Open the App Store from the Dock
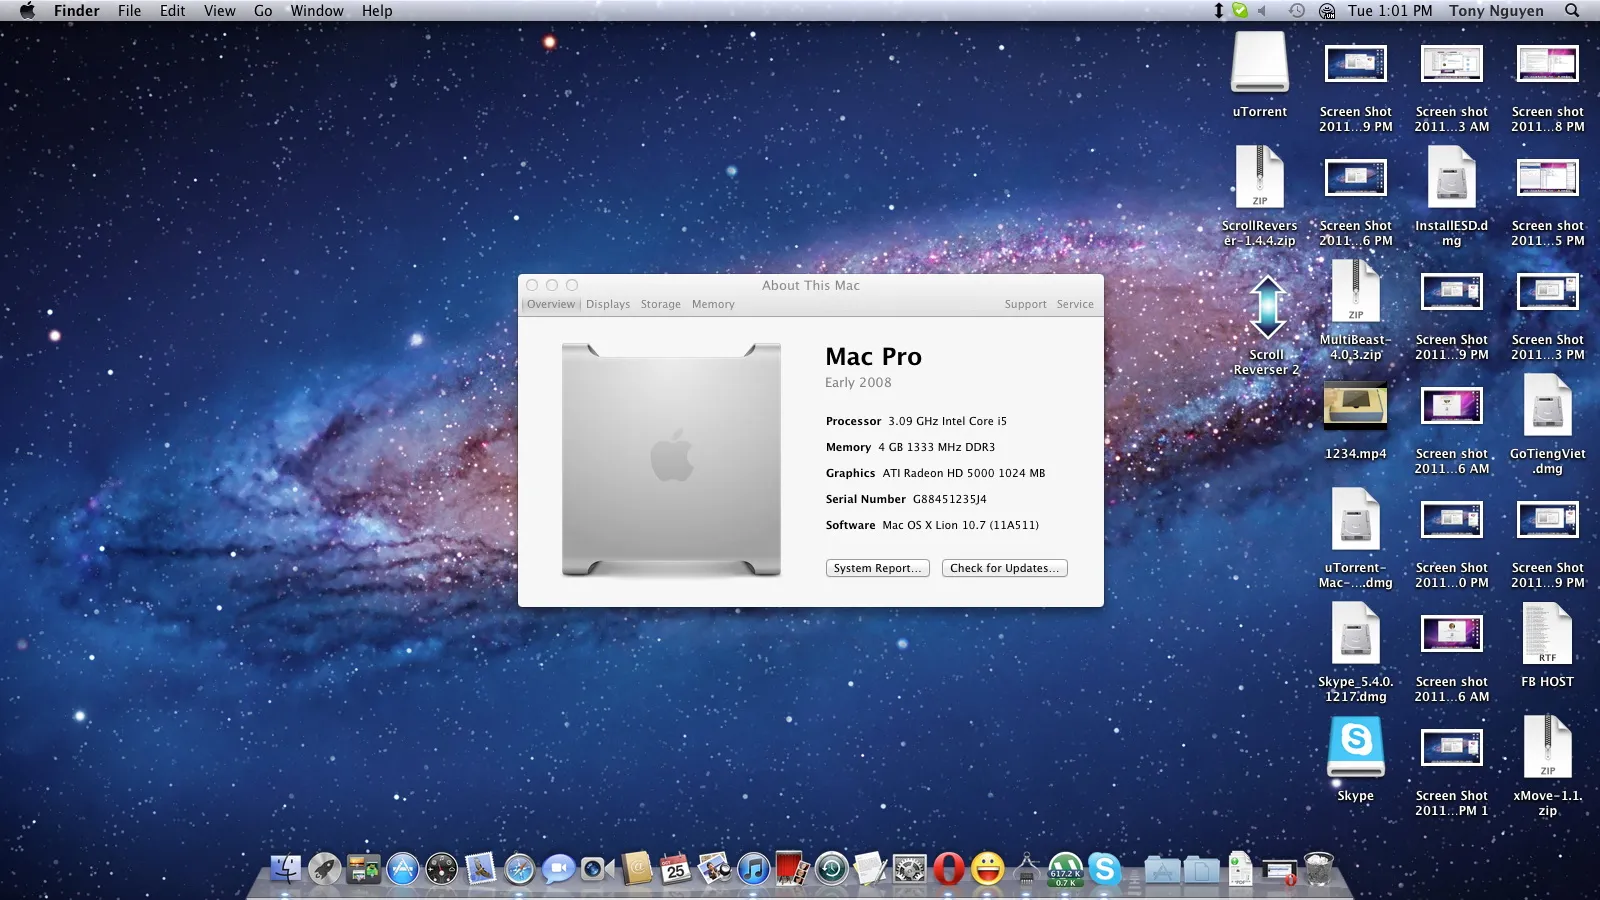This screenshot has width=1600, height=900. click(401, 870)
